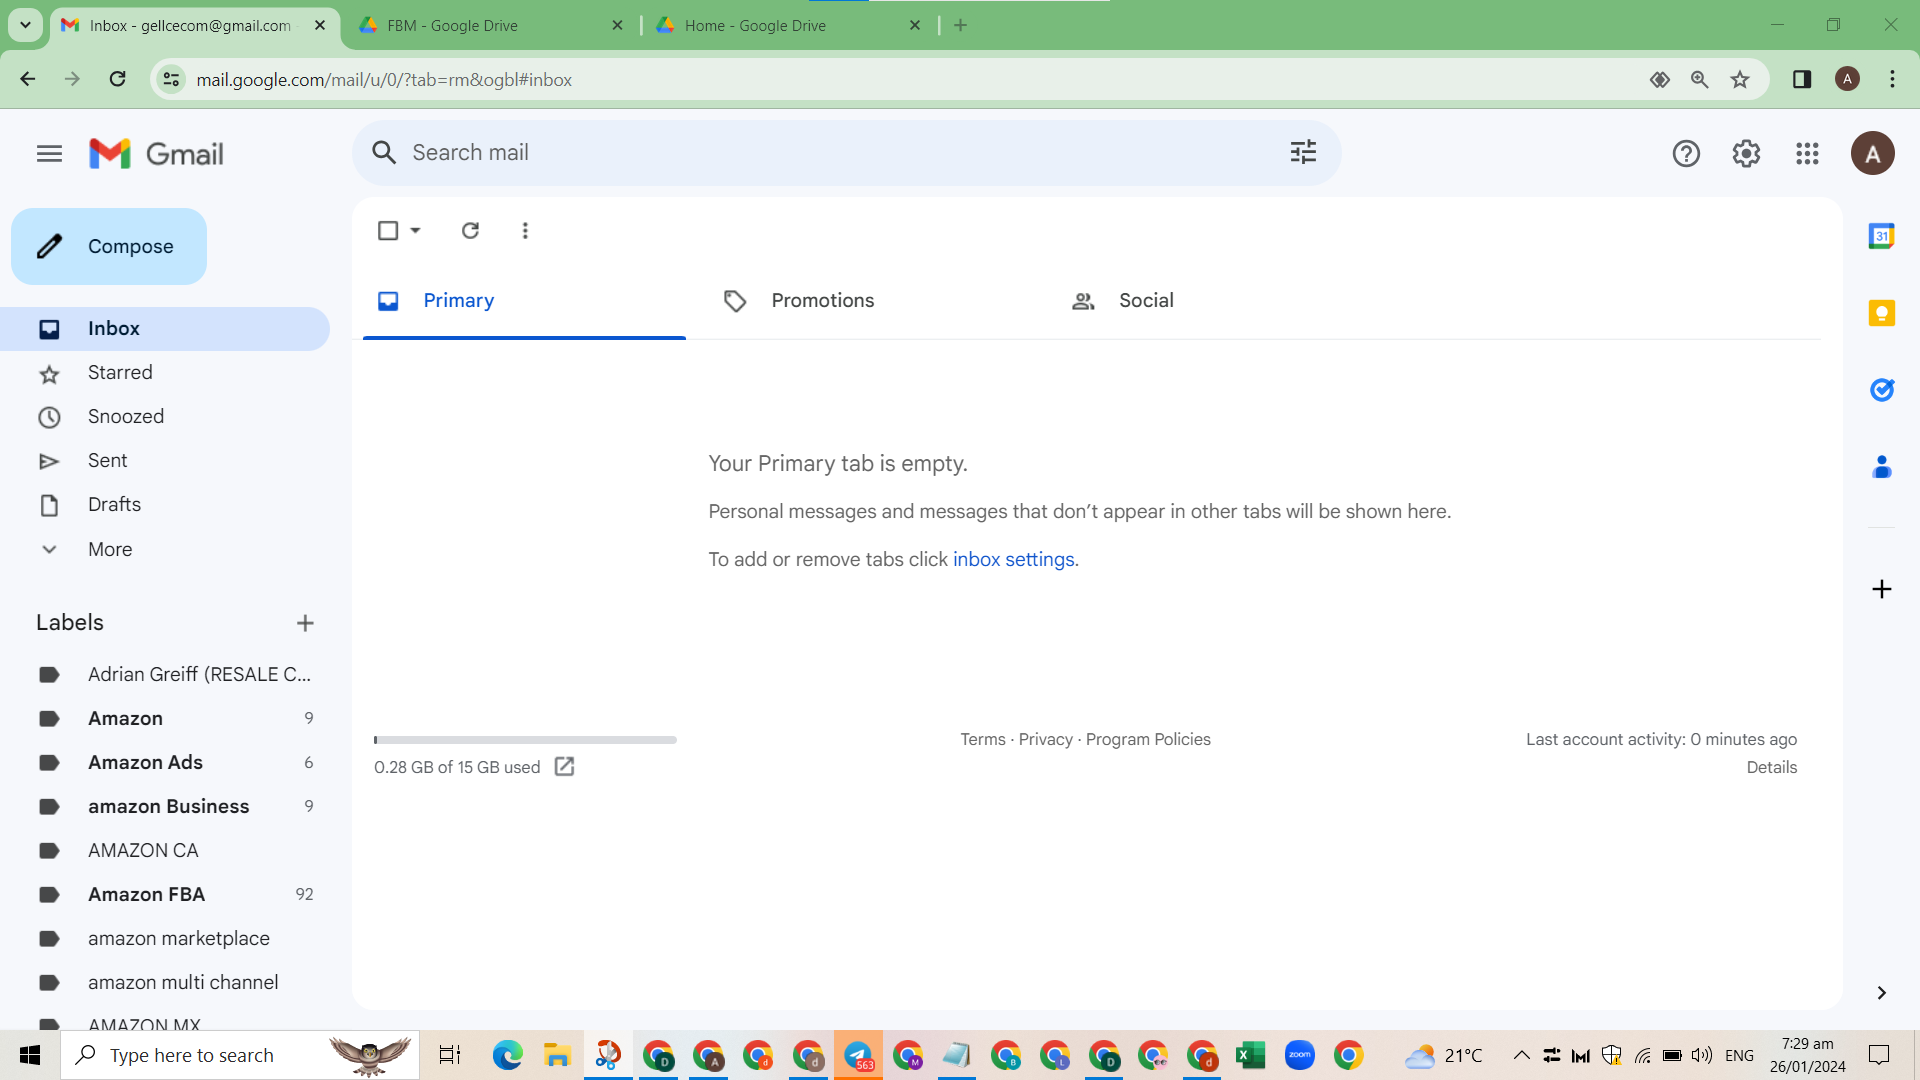Open the inbox settings link
The height and width of the screenshot is (1080, 1920).
(x=1013, y=559)
